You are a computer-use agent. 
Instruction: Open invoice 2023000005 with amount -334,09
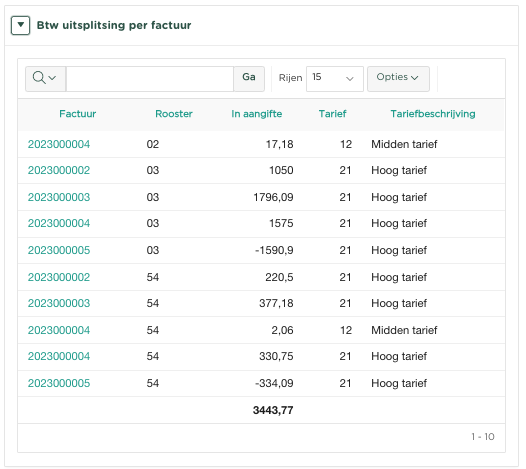pos(59,383)
